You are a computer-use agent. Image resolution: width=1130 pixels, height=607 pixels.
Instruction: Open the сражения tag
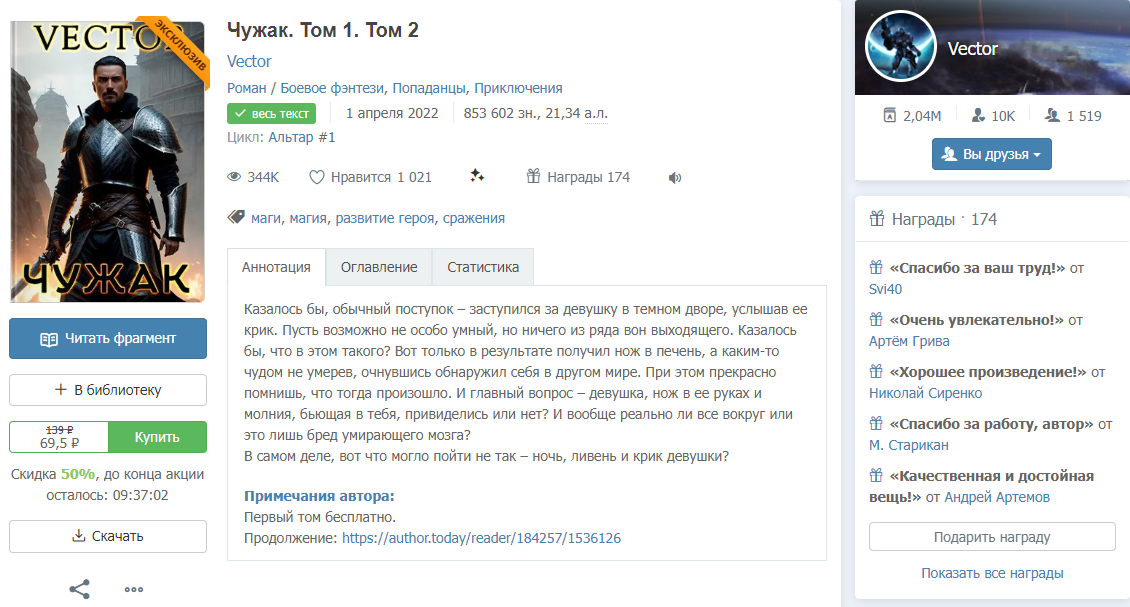pos(473,218)
